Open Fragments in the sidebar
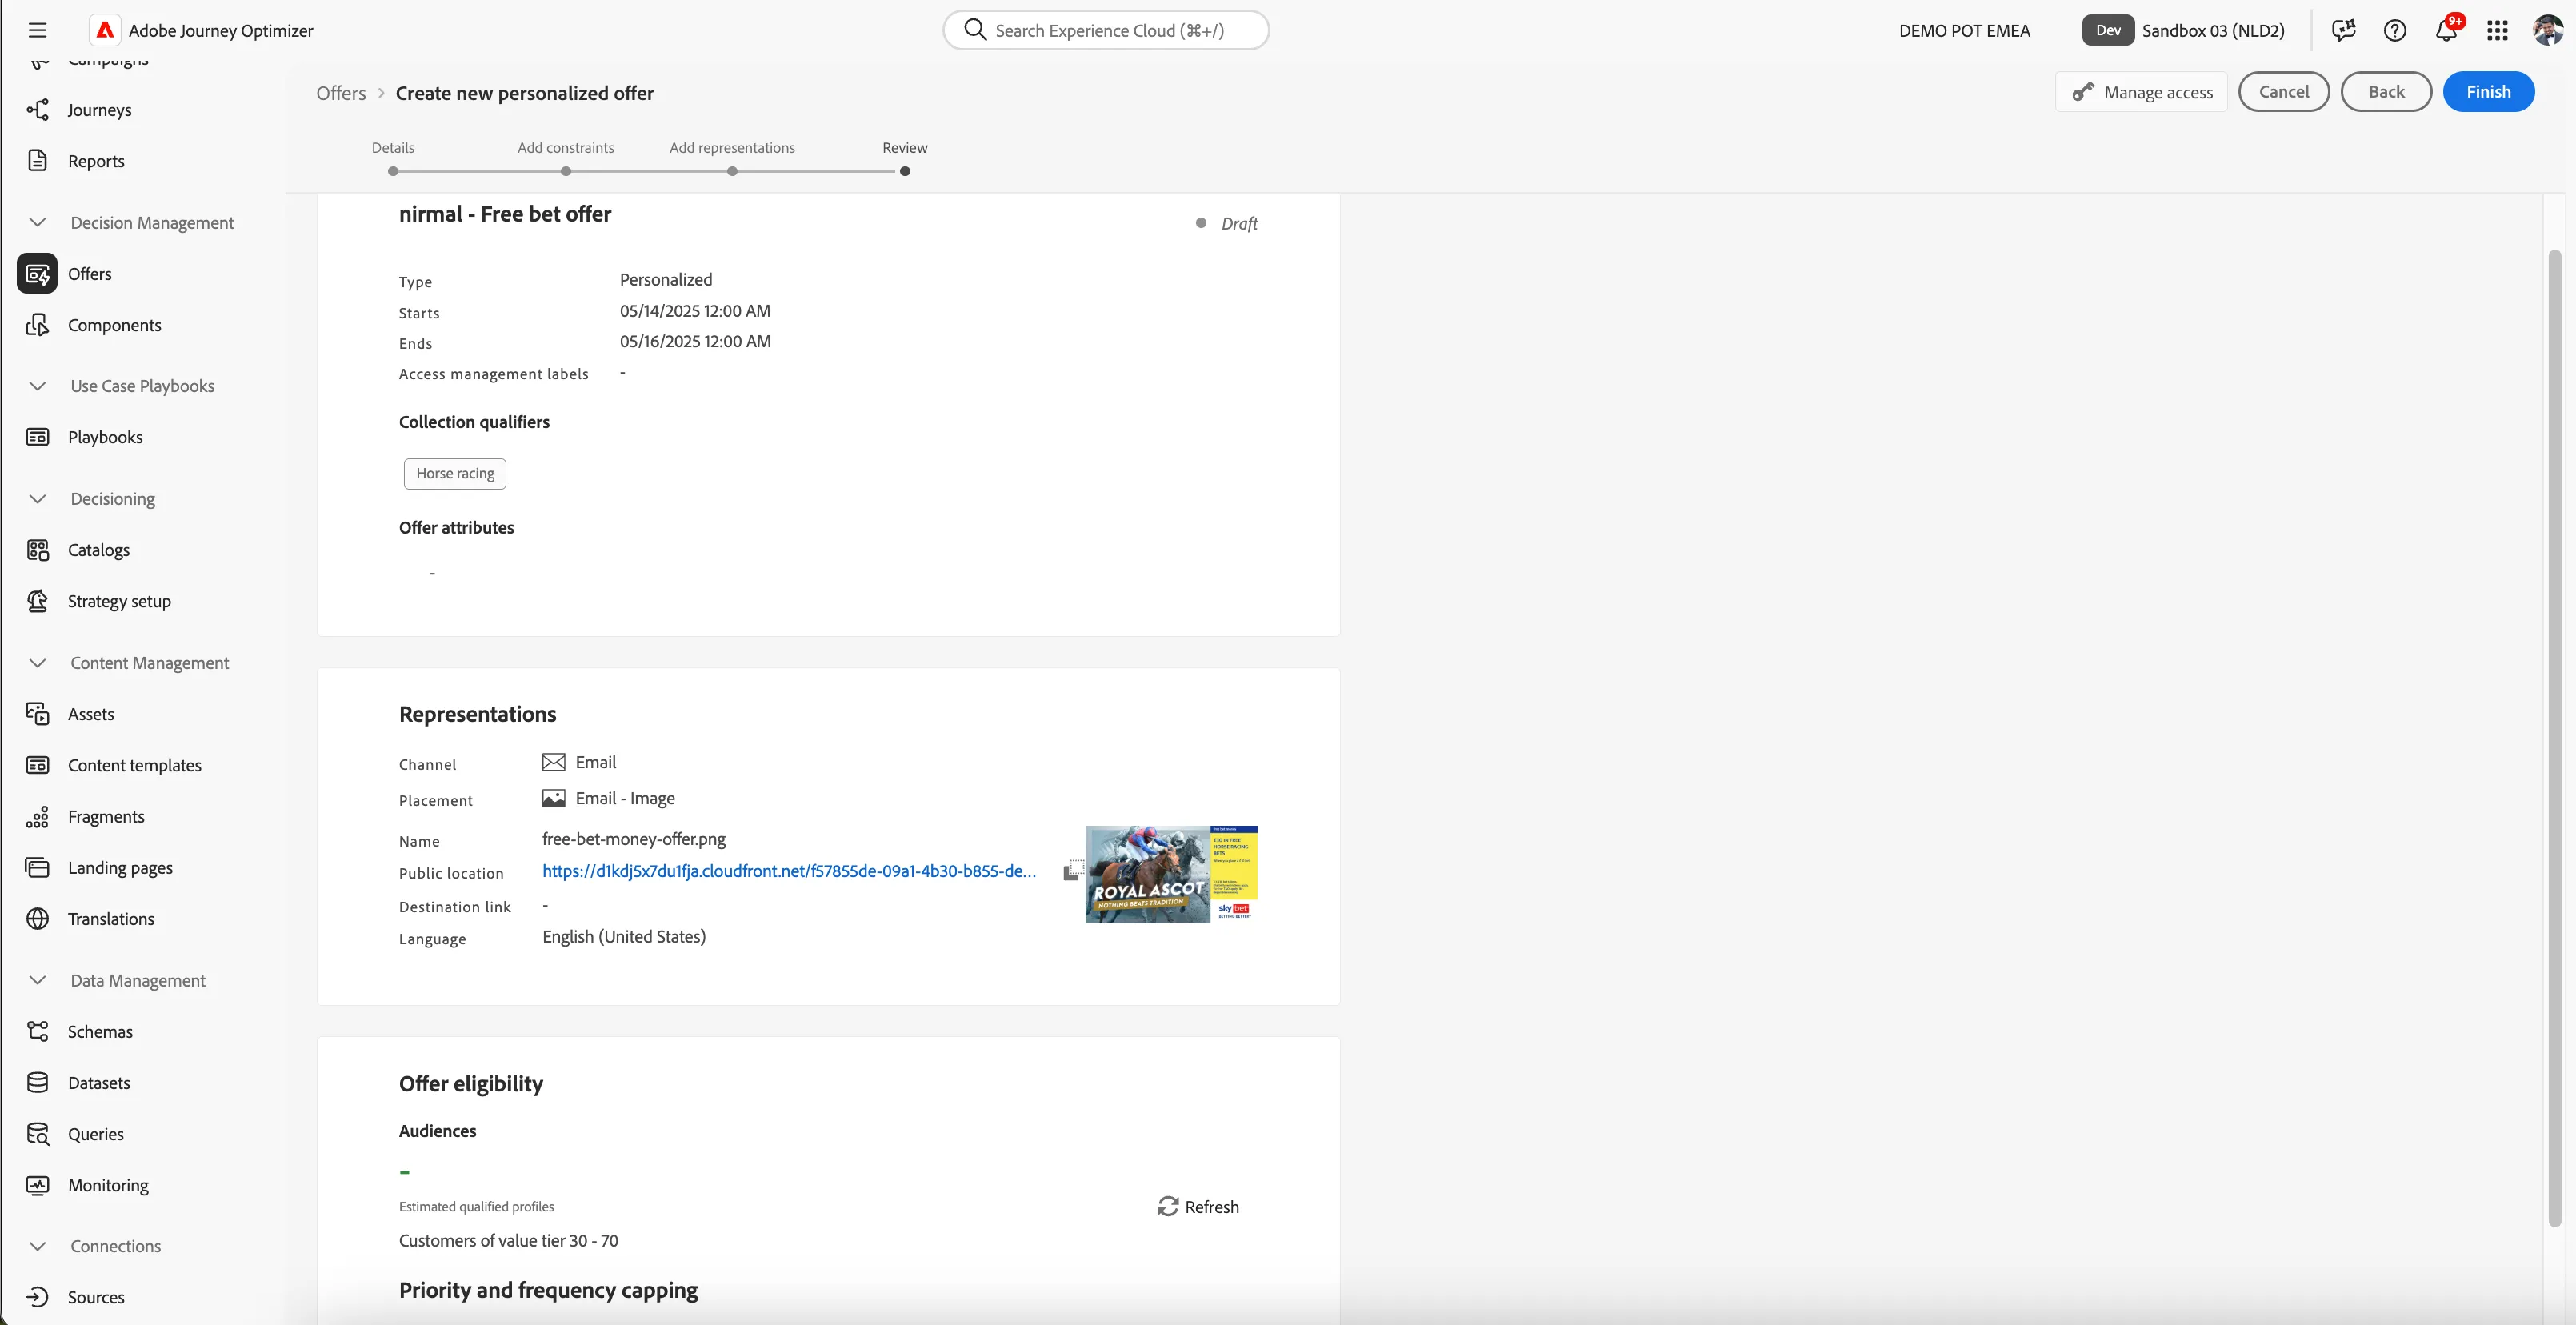The height and width of the screenshot is (1325, 2576). pos(106,816)
